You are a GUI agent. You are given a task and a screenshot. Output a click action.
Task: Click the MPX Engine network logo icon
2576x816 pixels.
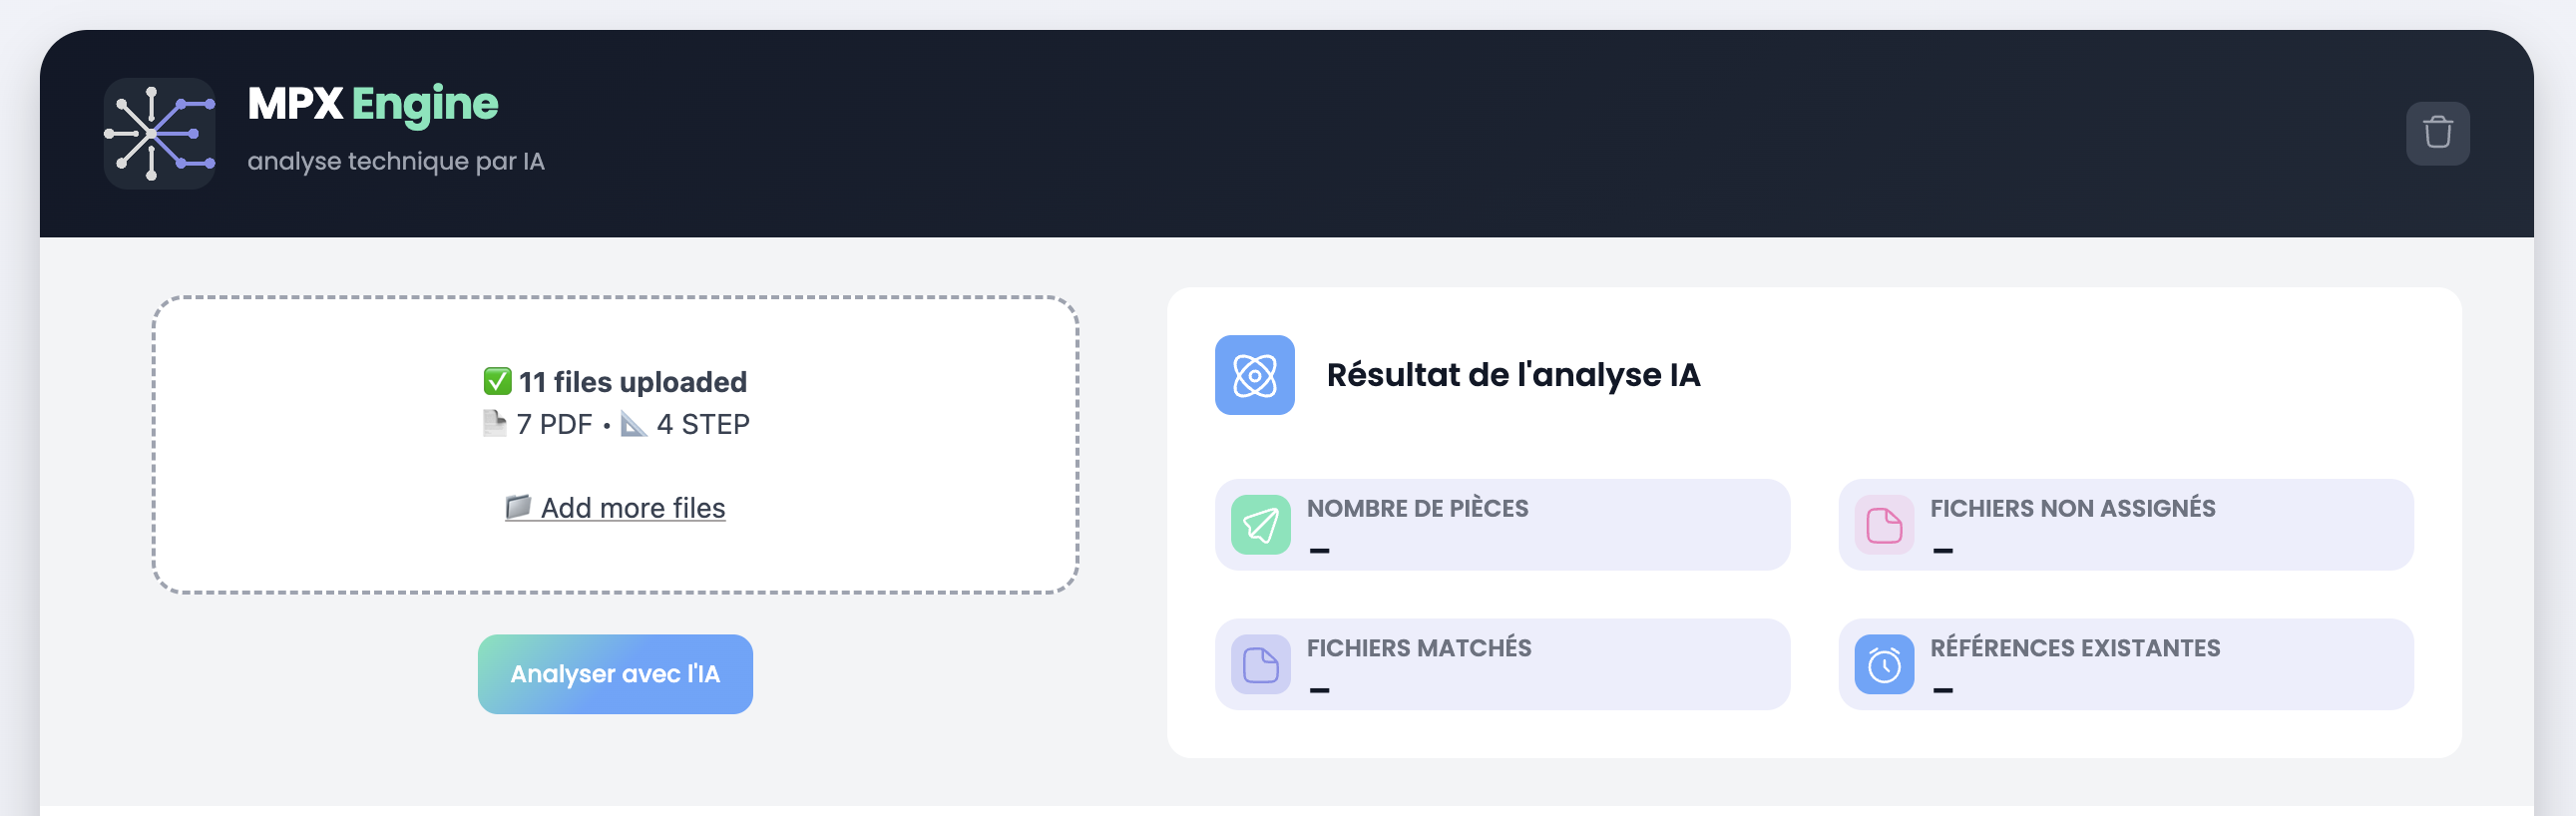pyautogui.click(x=160, y=131)
